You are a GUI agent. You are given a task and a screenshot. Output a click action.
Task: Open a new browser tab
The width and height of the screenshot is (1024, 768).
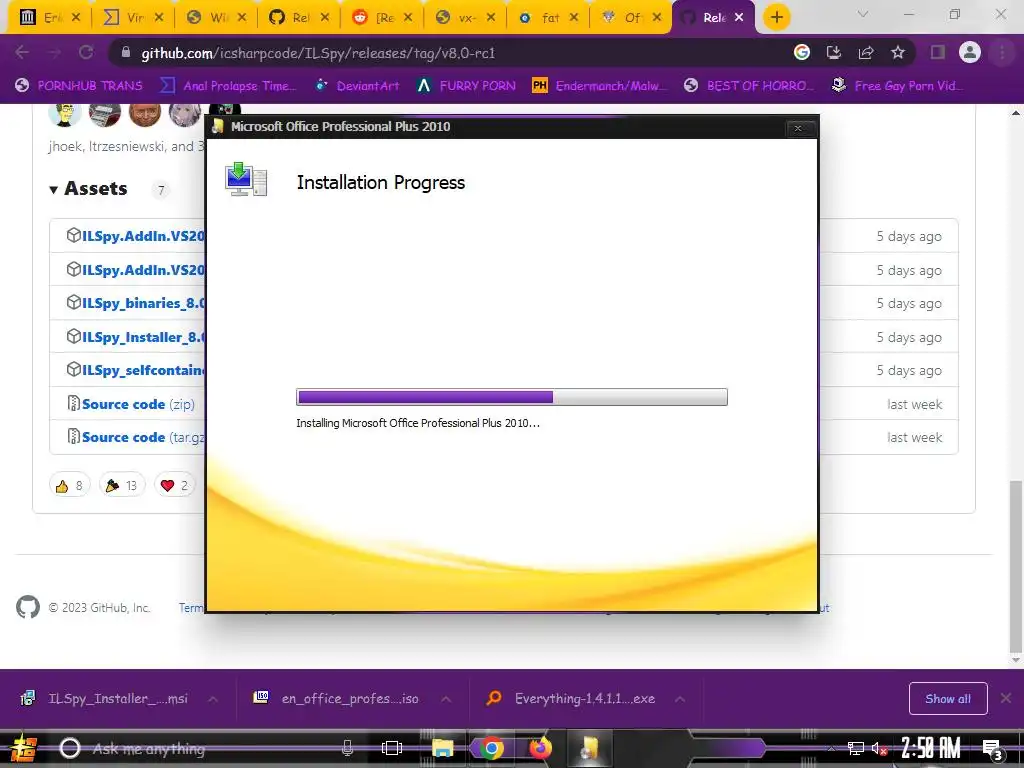(x=776, y=18)
